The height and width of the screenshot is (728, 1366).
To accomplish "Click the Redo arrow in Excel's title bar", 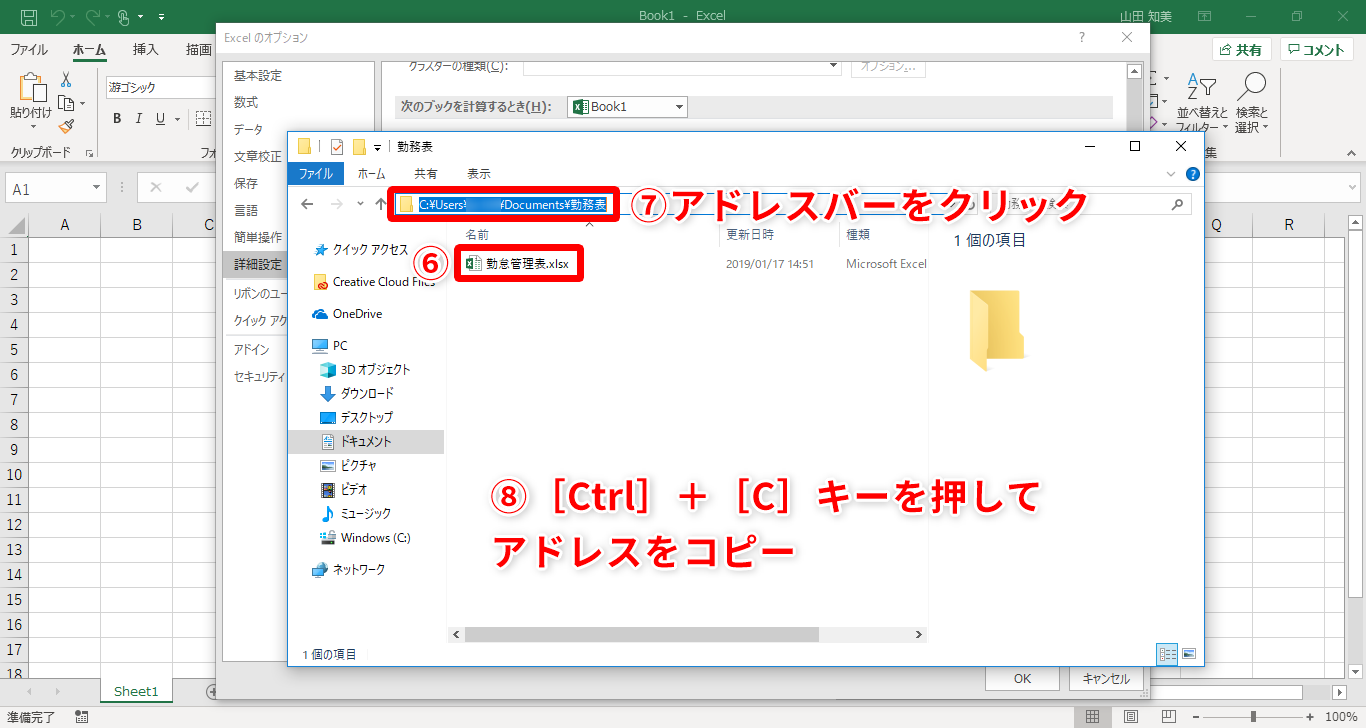I will pyautogui.click(x=92, y=17).
